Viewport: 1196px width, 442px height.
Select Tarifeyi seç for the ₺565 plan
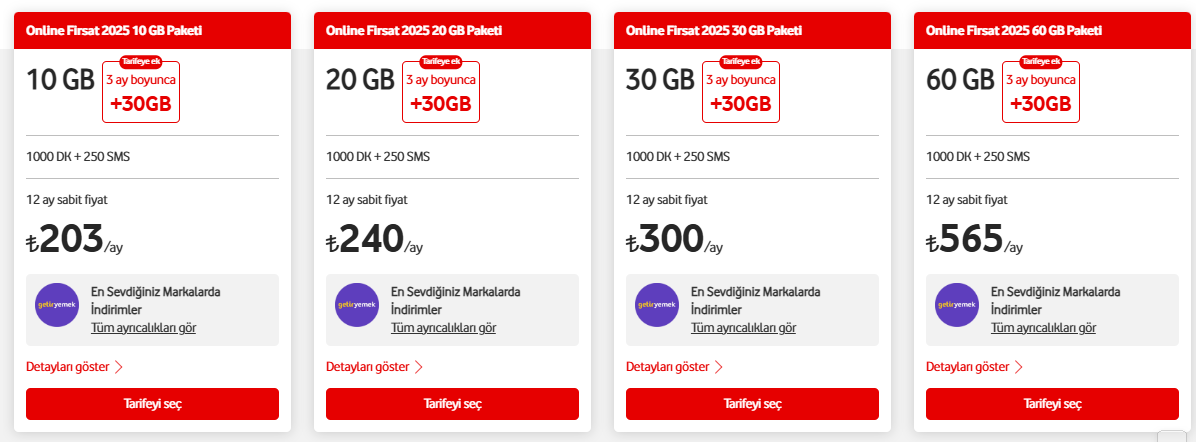coord(1052,404)
